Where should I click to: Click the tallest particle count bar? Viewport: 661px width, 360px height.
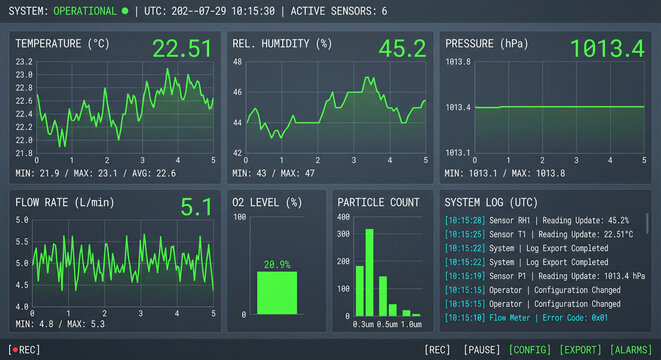tap(369, 272)
